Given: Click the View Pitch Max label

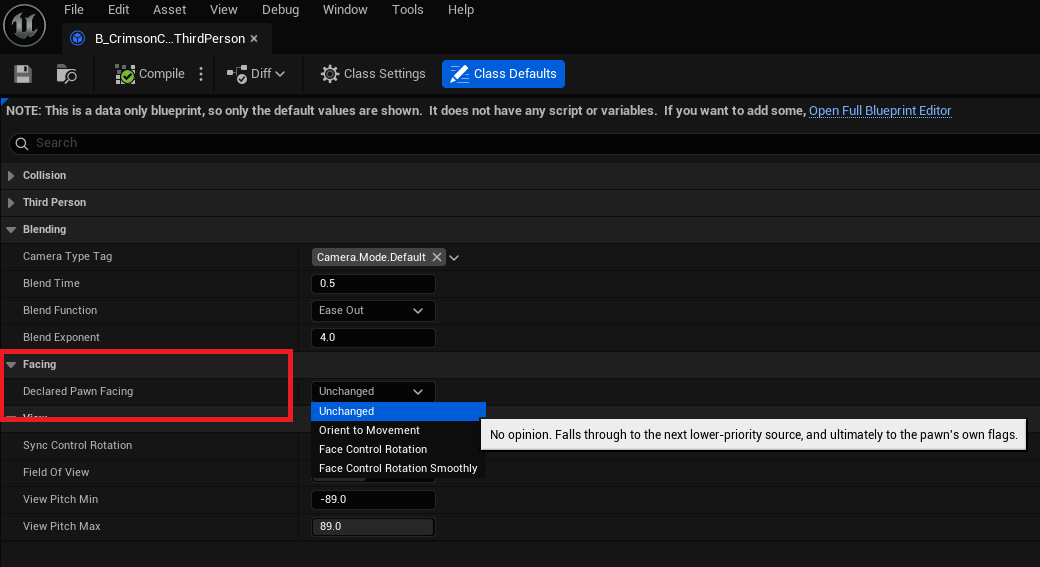Looking at the screenshot, I should (62, 527).
